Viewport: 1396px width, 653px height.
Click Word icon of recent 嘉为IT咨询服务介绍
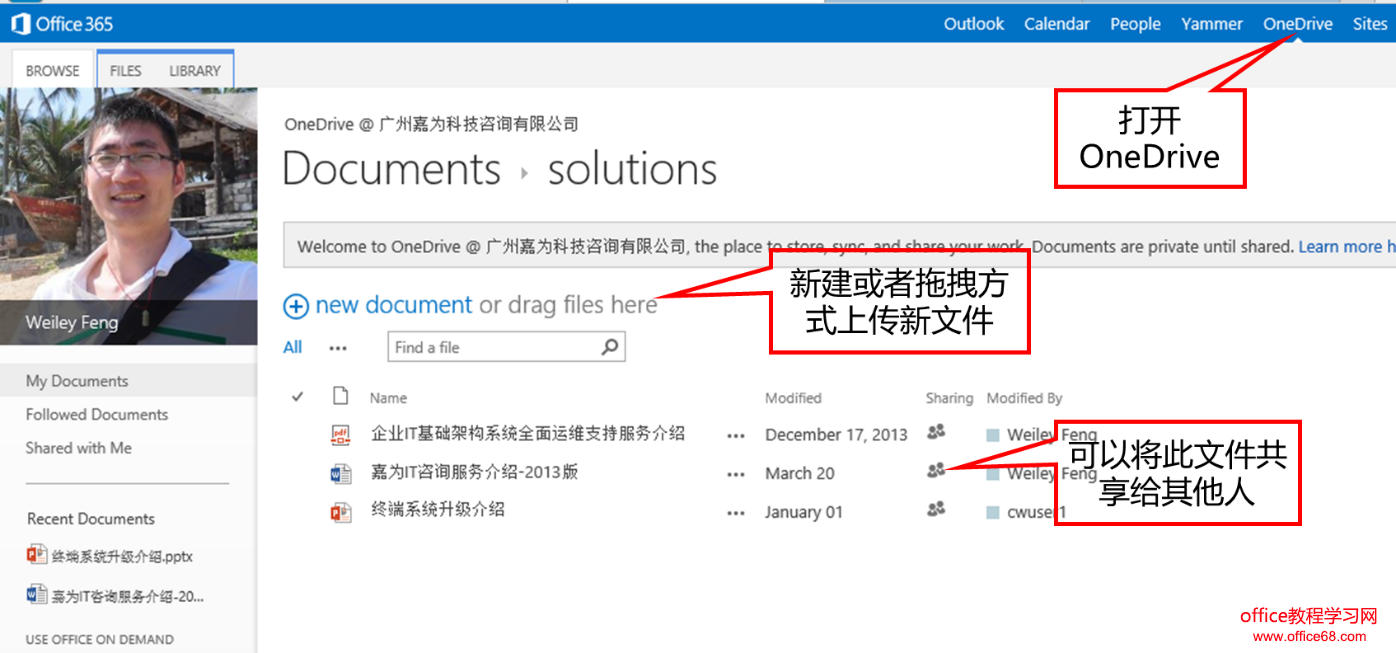point(37,594)
